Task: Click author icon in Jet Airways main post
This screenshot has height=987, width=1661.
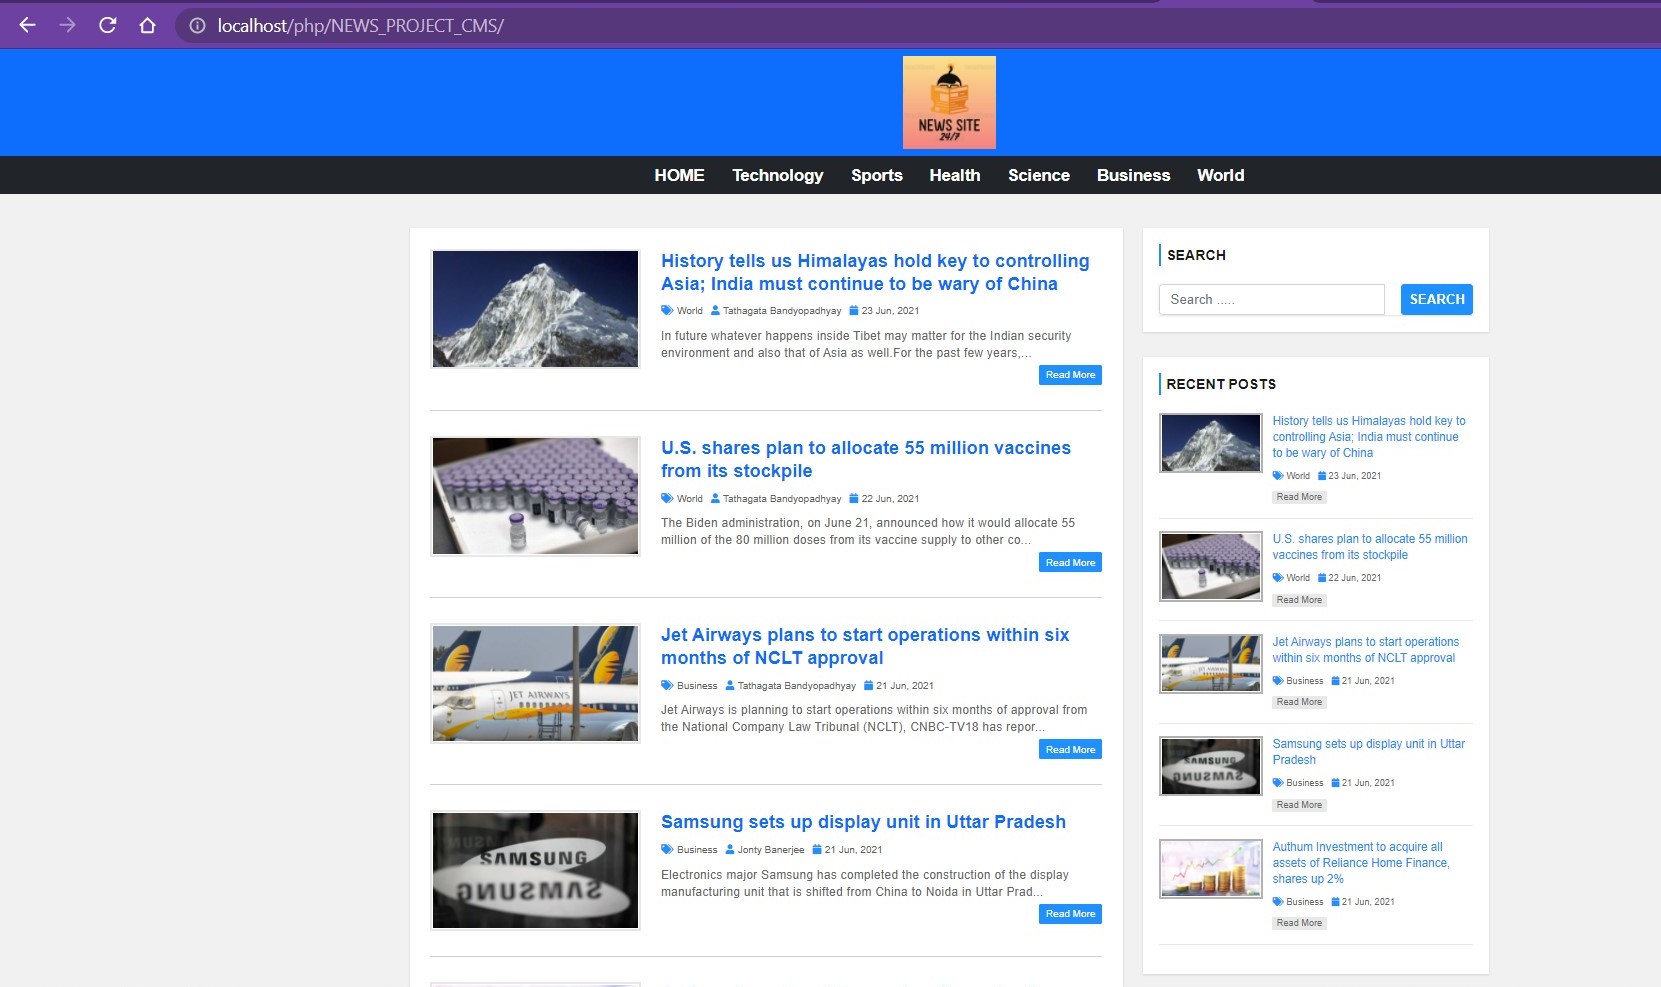Action: pos(729,685)
